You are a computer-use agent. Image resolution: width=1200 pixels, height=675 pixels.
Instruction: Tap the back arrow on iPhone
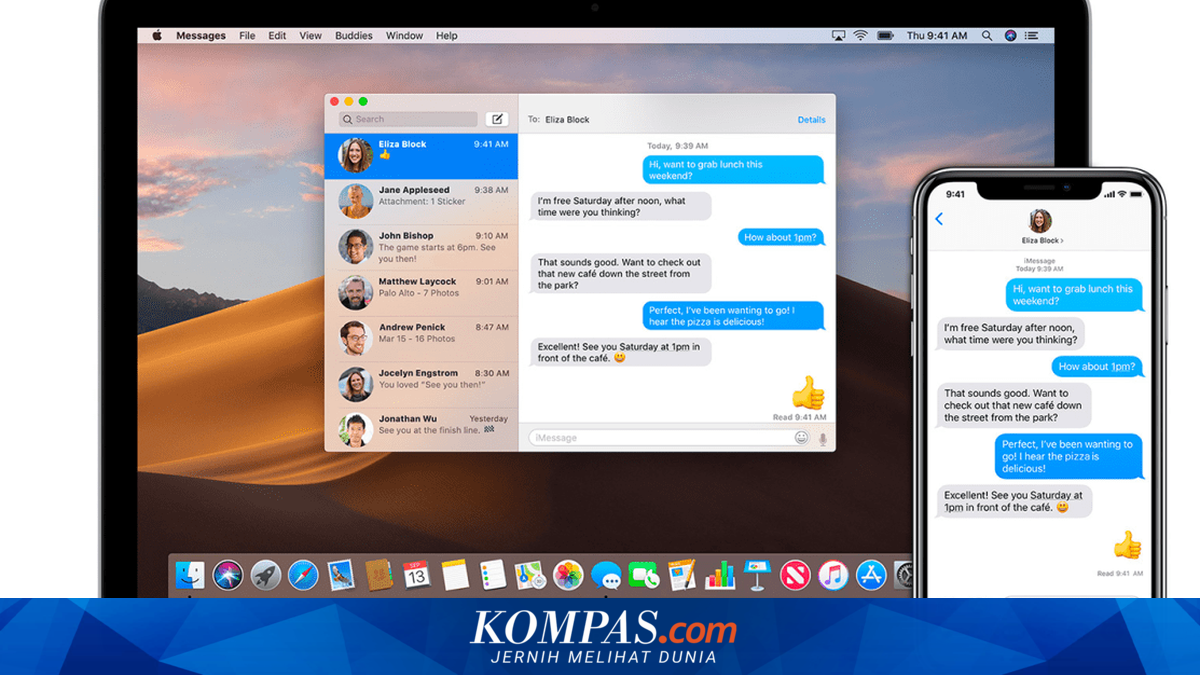(x=939, y=219)
